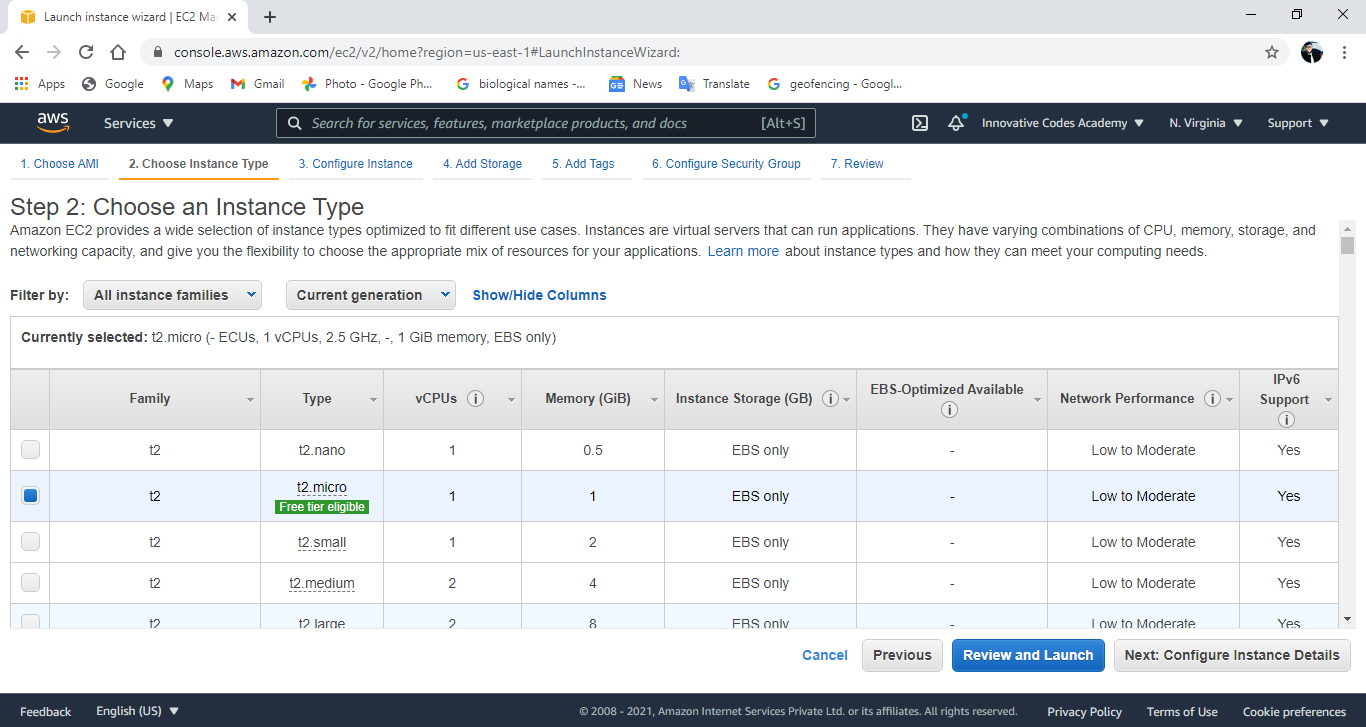Switch to step 4 Add Storage
The height and width of the screenshot is (727, 1366).
(x=482, y=163)
